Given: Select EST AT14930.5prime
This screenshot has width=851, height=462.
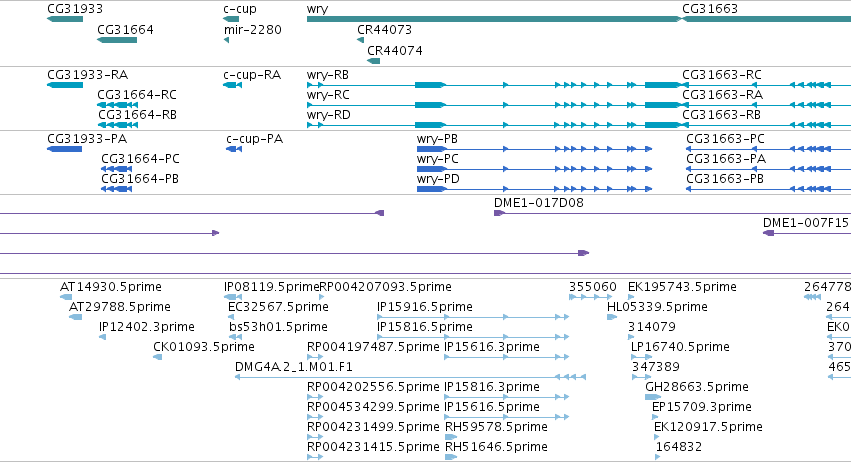Looking at the screenshot, I should tap(66, 297).
